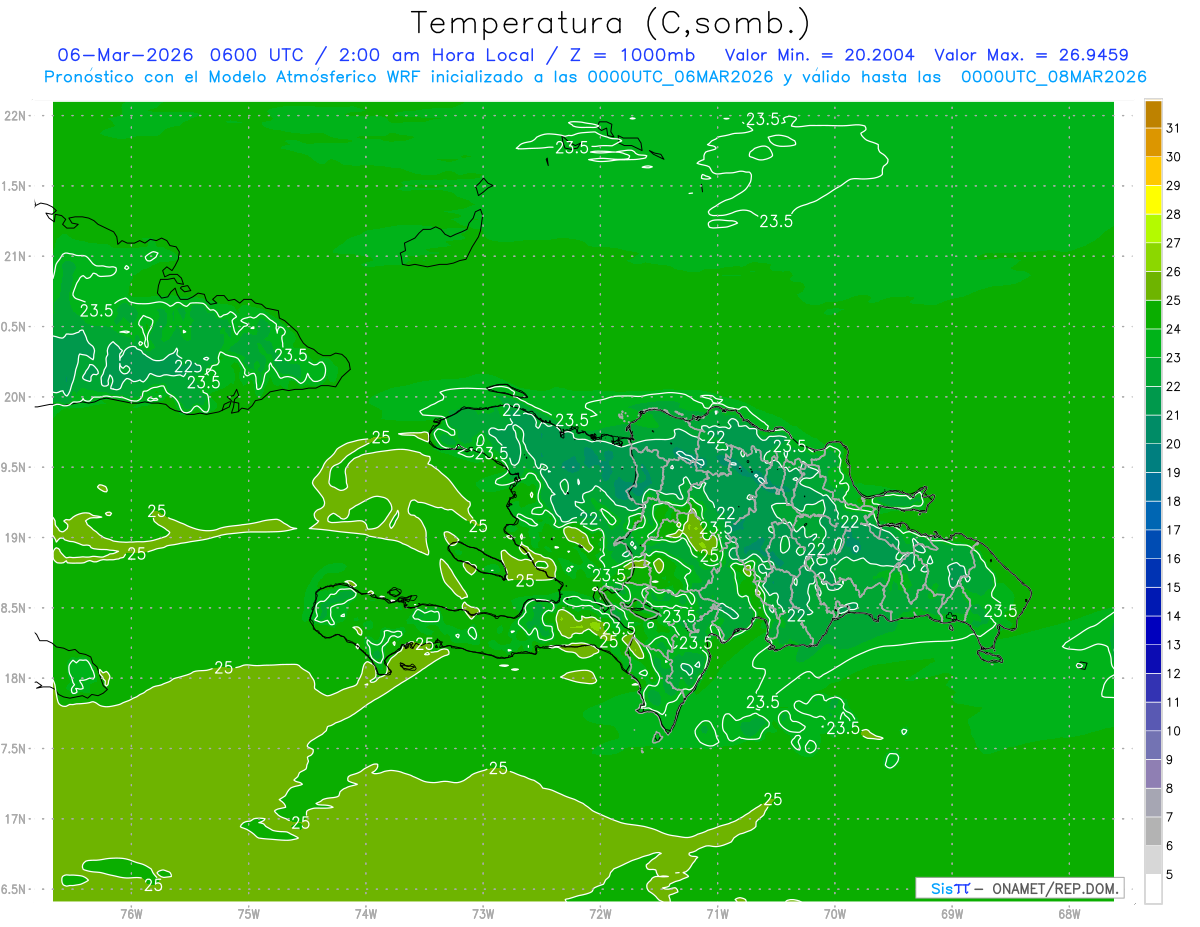This screenshot has height=927, width=1200.
Task: Click the green colorbar swatch between 23 and 24
Action: pyautogui.click(x=1153, y=344)
